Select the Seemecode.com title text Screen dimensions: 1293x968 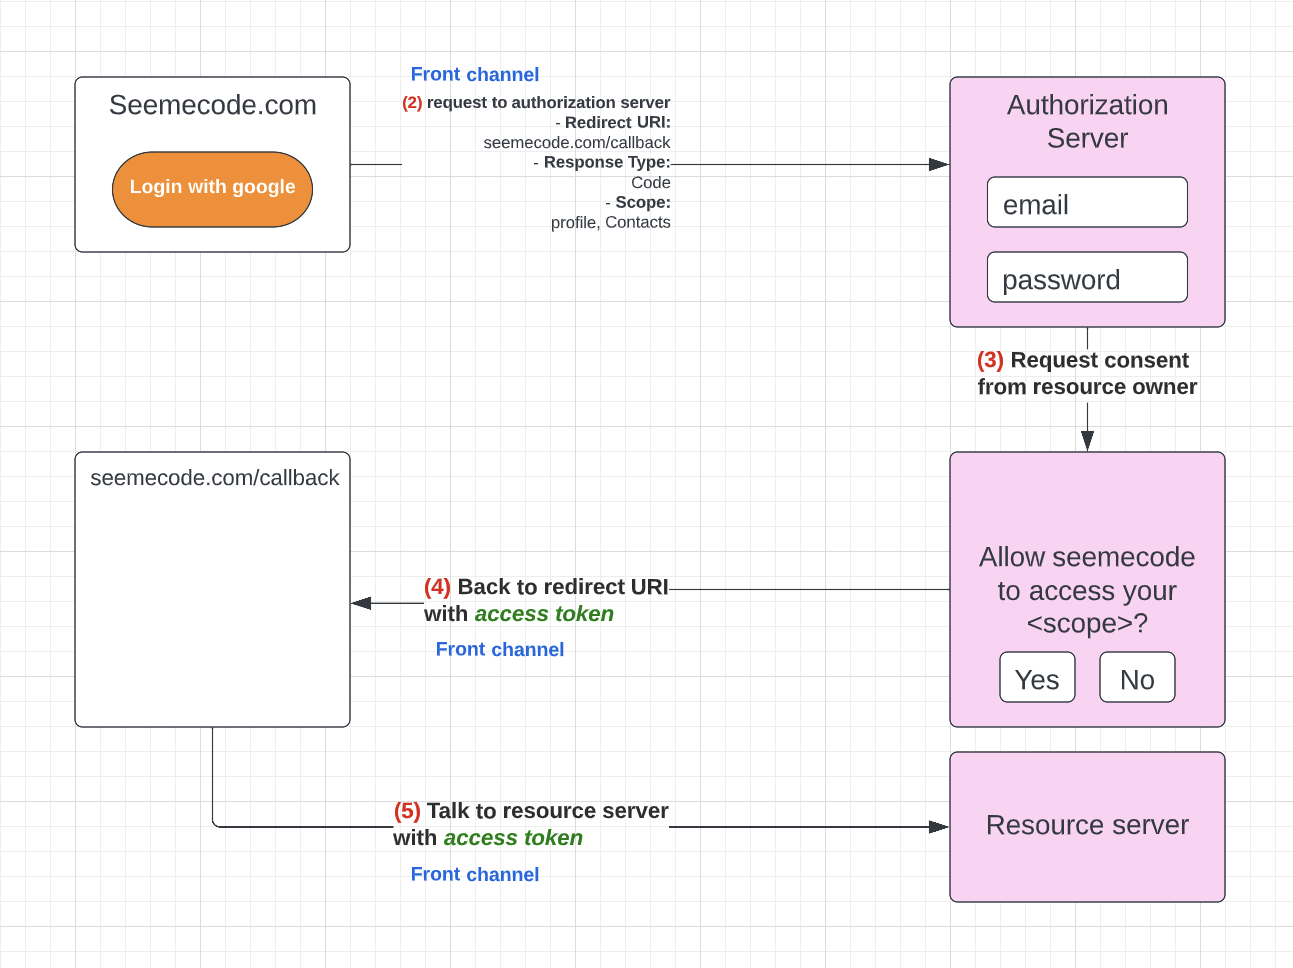click(213, 105)
